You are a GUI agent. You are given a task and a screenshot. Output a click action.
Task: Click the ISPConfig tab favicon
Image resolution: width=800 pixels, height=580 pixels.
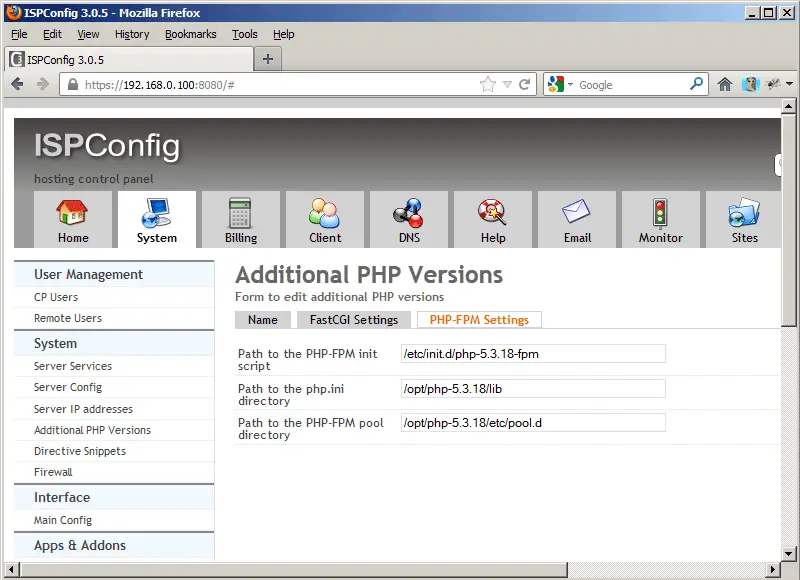pyautogui.click(x=17, y=59)
